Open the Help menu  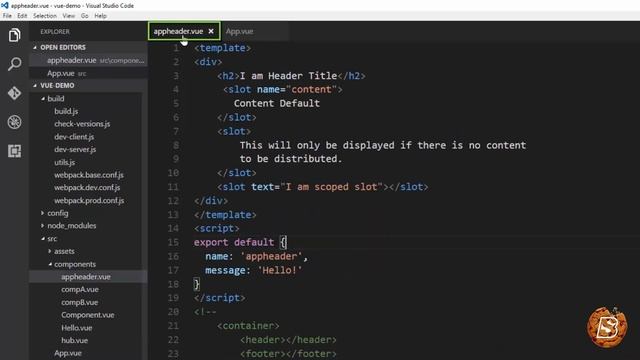tap(100, 16)
